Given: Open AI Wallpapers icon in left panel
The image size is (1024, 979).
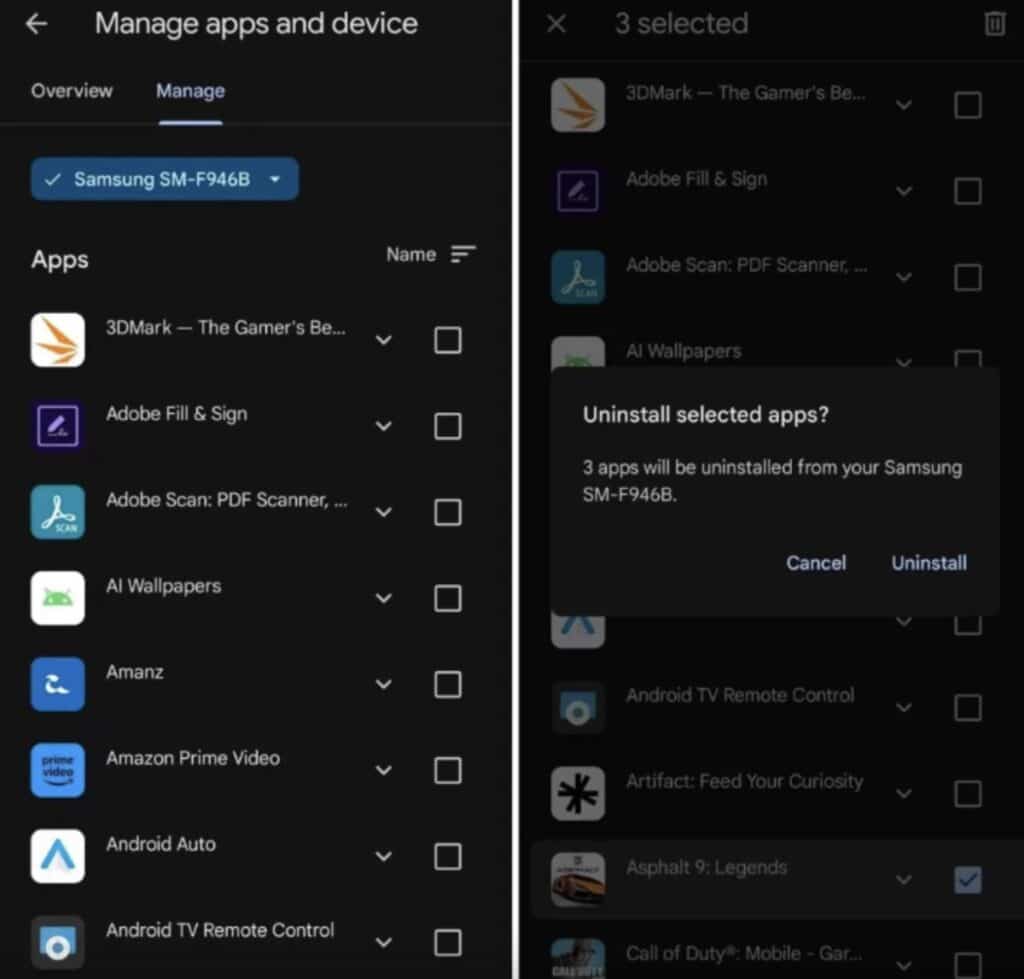Looking at the screenshot, I should (x=57, y=598).
